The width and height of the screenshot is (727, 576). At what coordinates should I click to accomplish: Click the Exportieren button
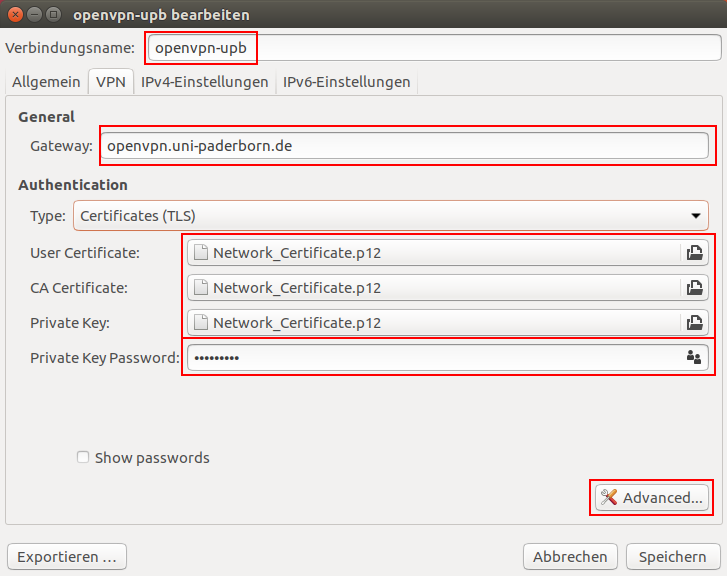click(67, 557)
